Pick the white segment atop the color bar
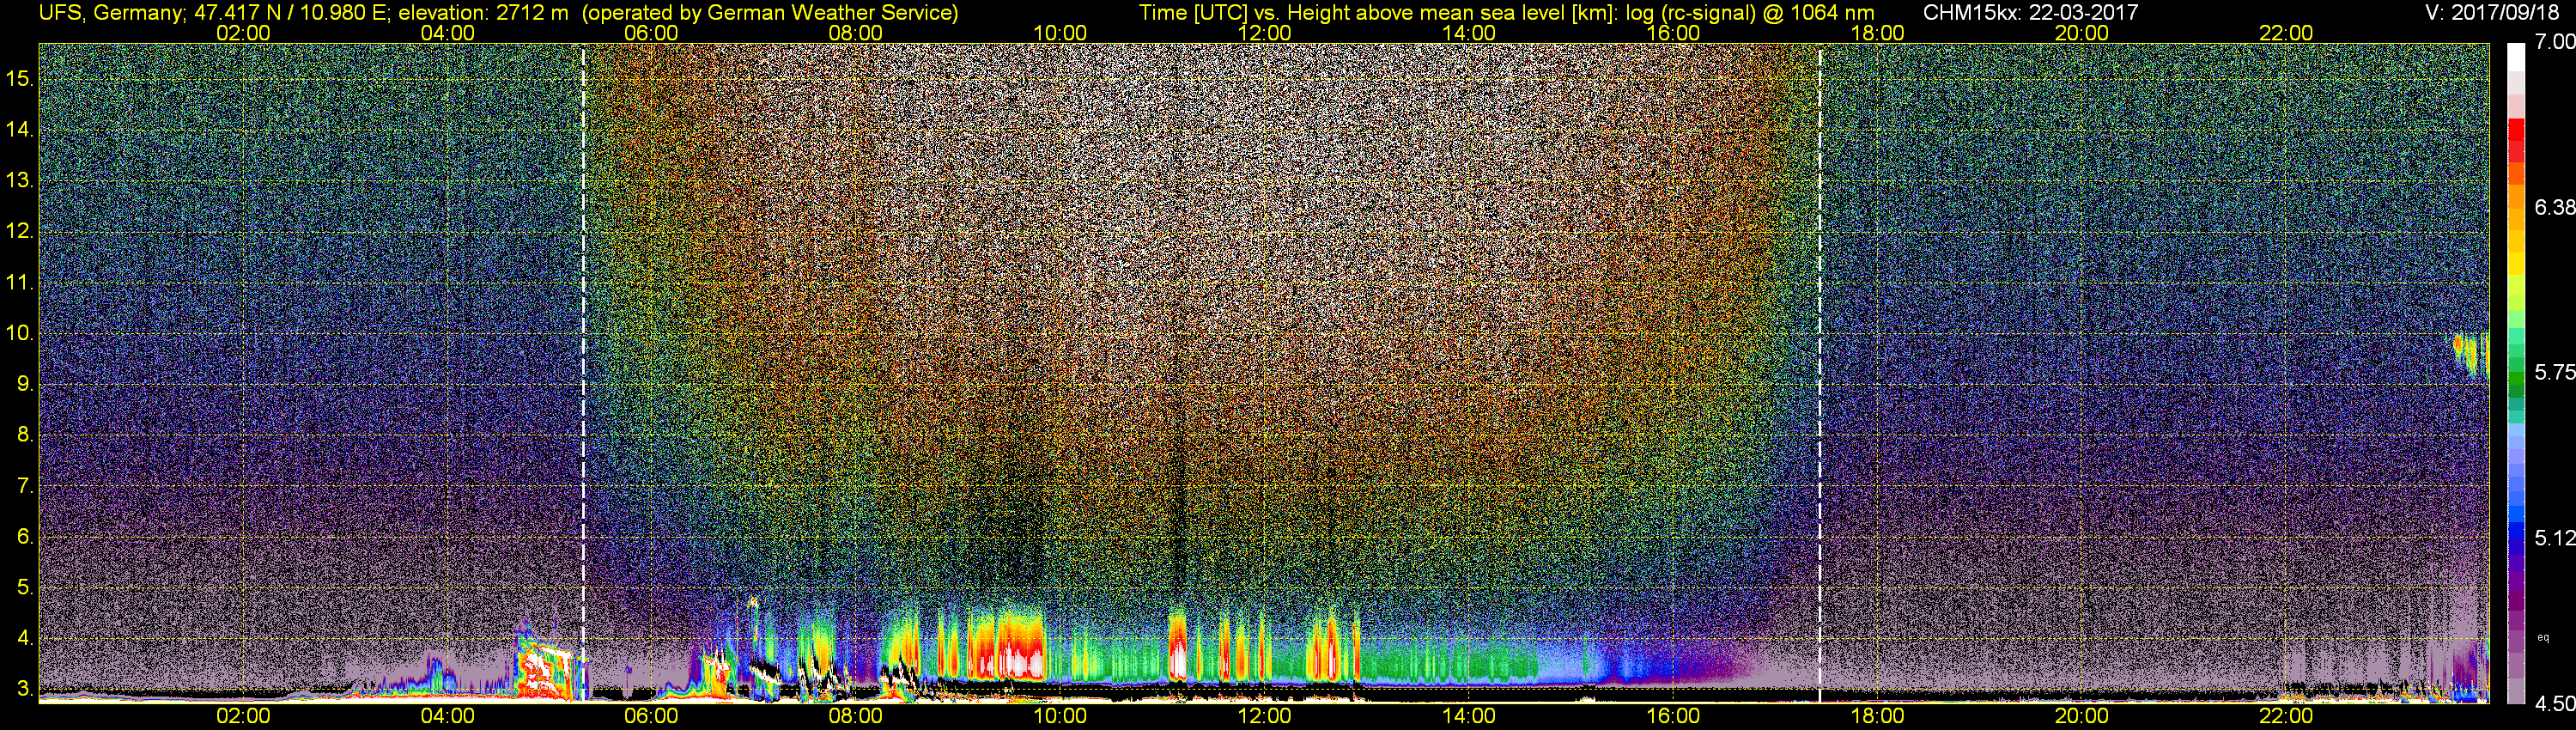The image size is (2576, 730). 2516,56
